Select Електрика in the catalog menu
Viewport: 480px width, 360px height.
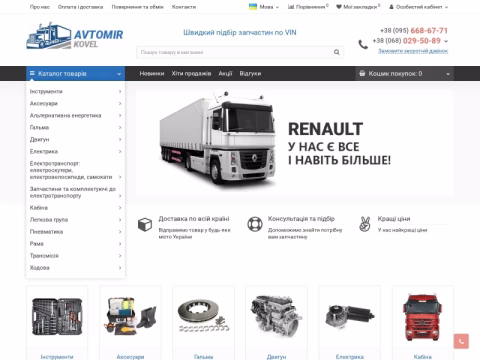coord(44,151)
